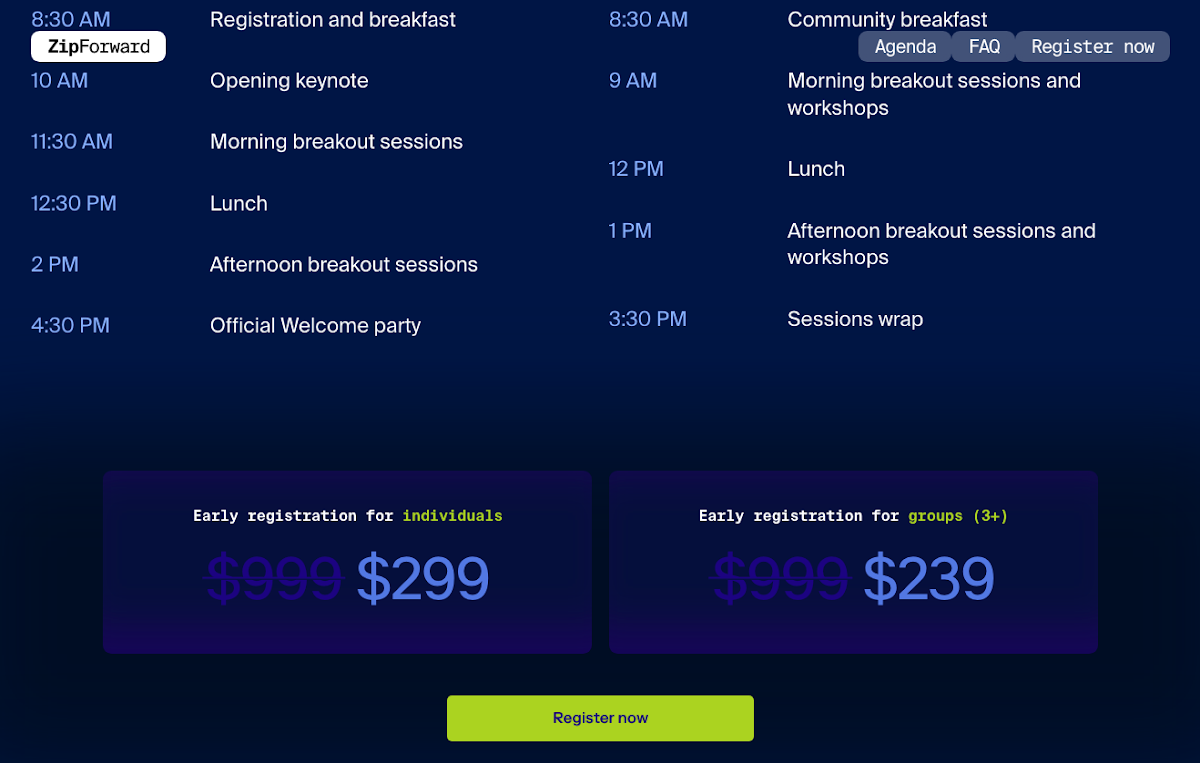Open the FAQ nav item
This screenshot has width=1200, height=763.
[984, 47]
